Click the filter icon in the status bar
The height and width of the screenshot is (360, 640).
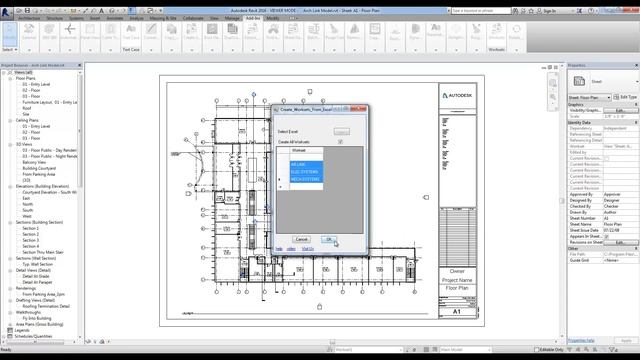pyautogui.click(x=613, y=350)
